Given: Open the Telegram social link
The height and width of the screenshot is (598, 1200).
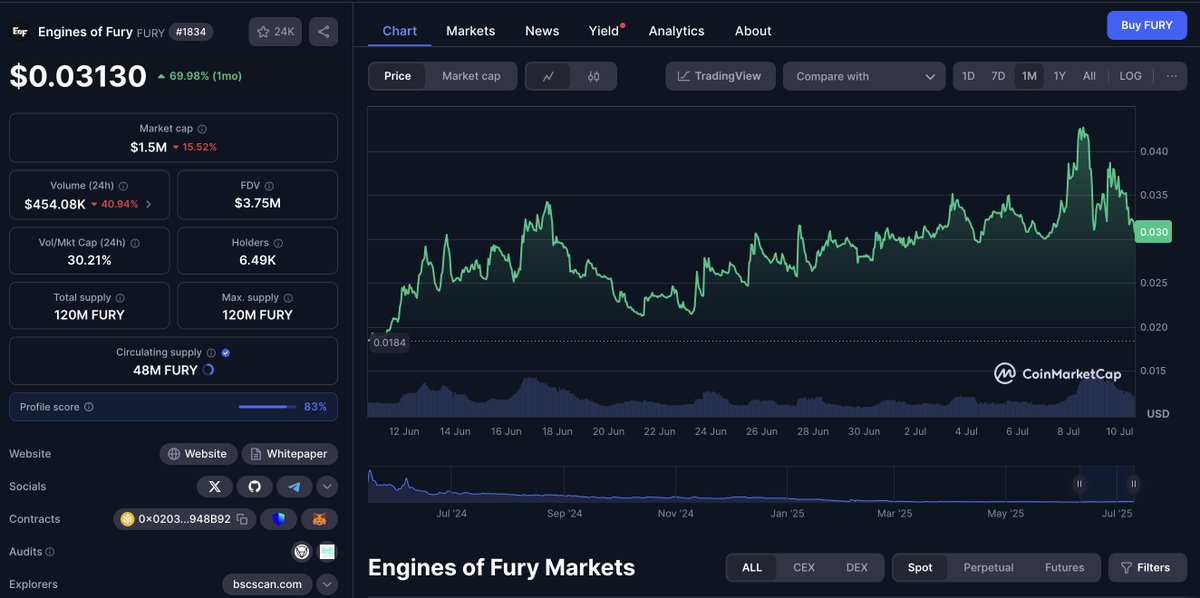Looking at the screenshot, I should point(294,487).
